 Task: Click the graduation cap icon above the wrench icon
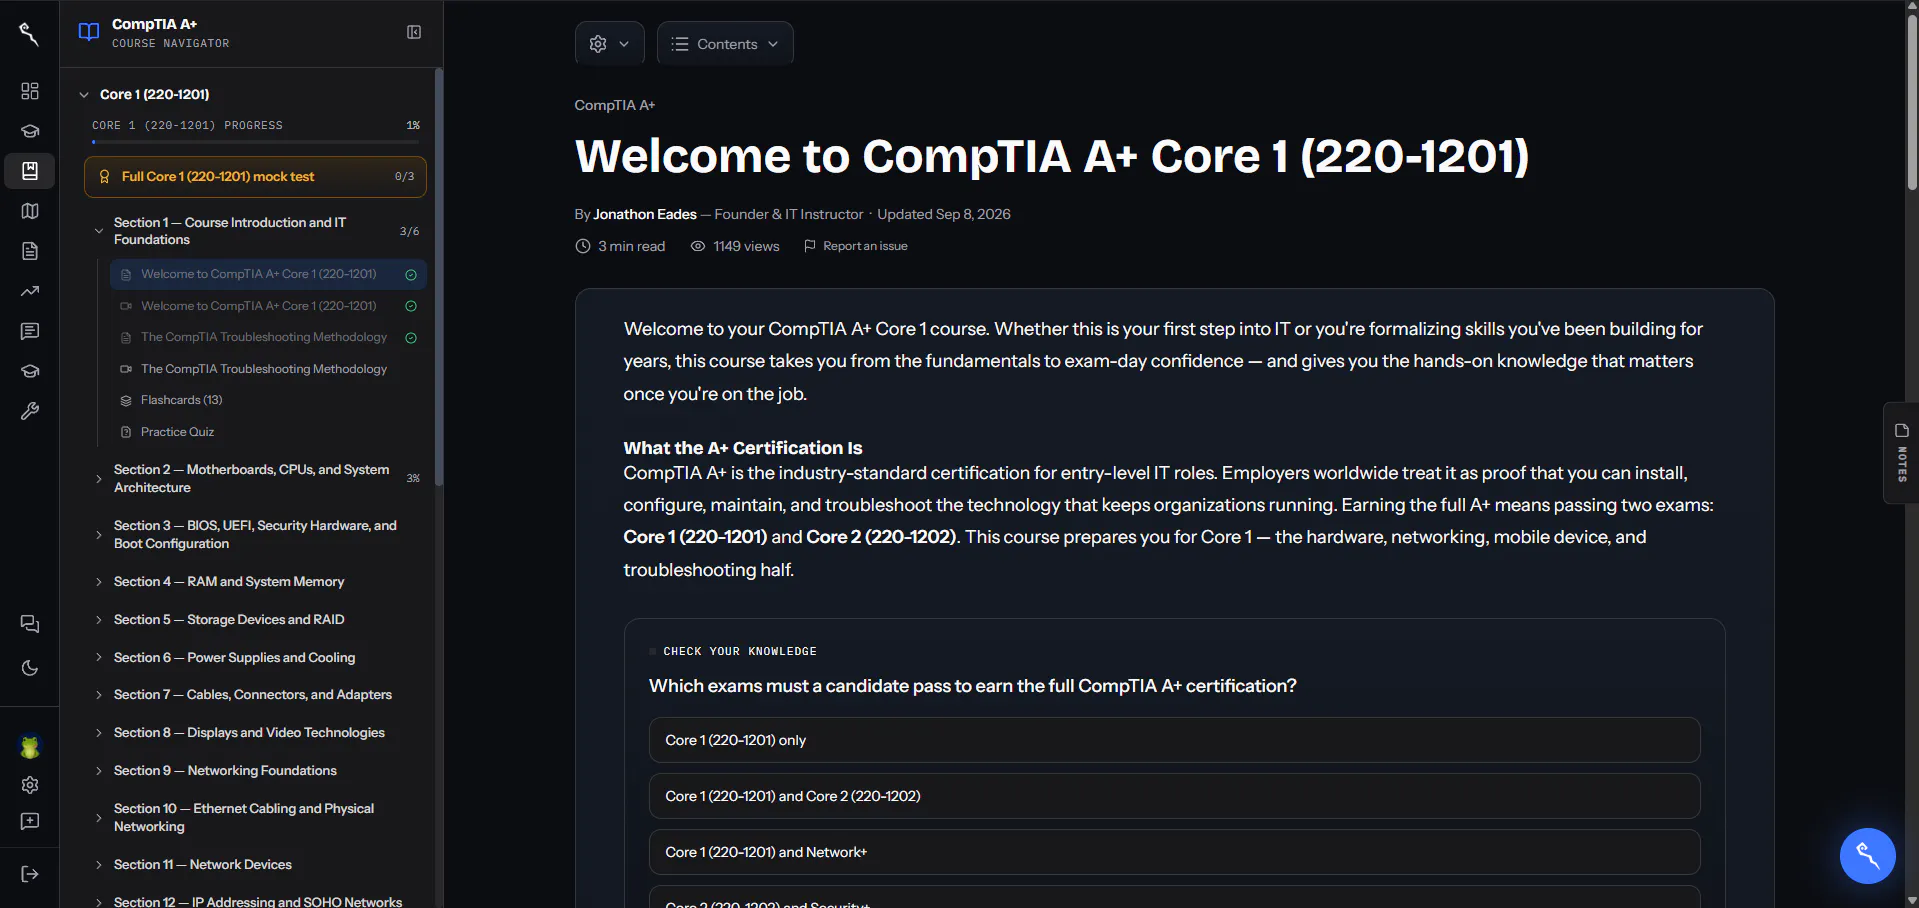(x=30, y=371)
